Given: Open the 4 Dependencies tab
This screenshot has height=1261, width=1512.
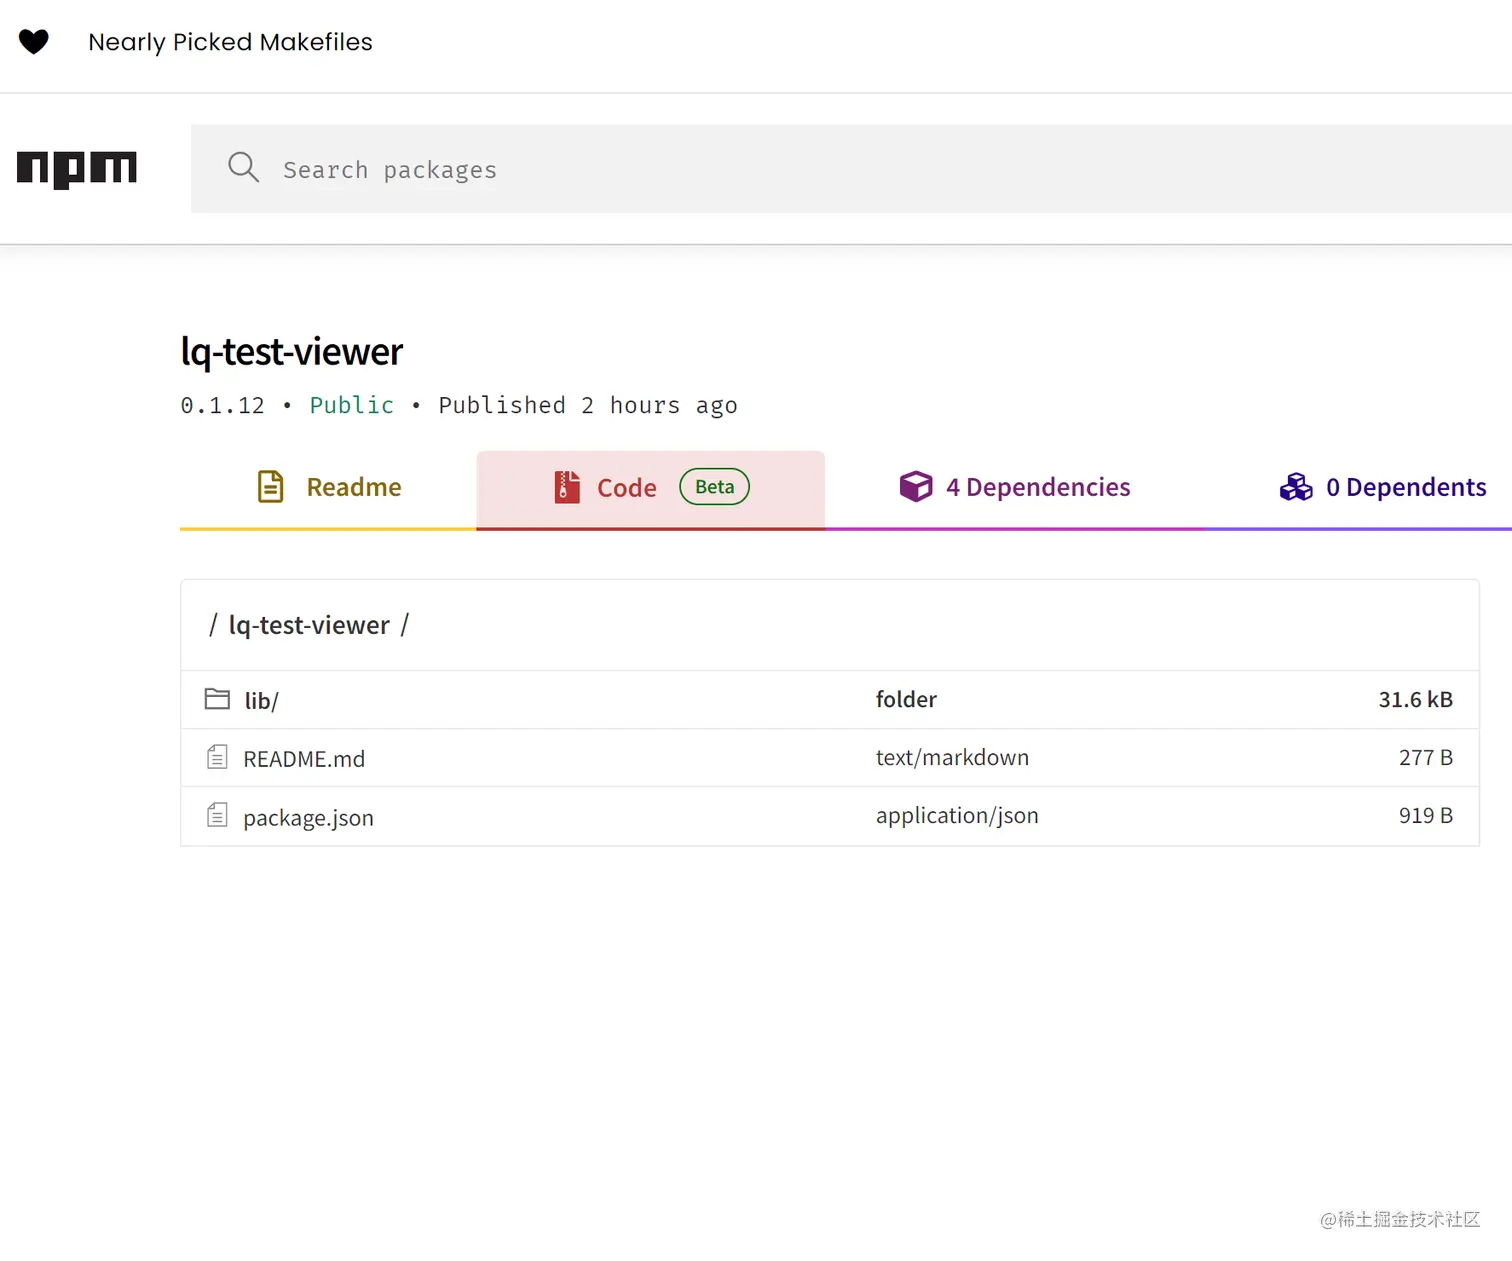Looking at the screenshot, I should click(1015, 488).
